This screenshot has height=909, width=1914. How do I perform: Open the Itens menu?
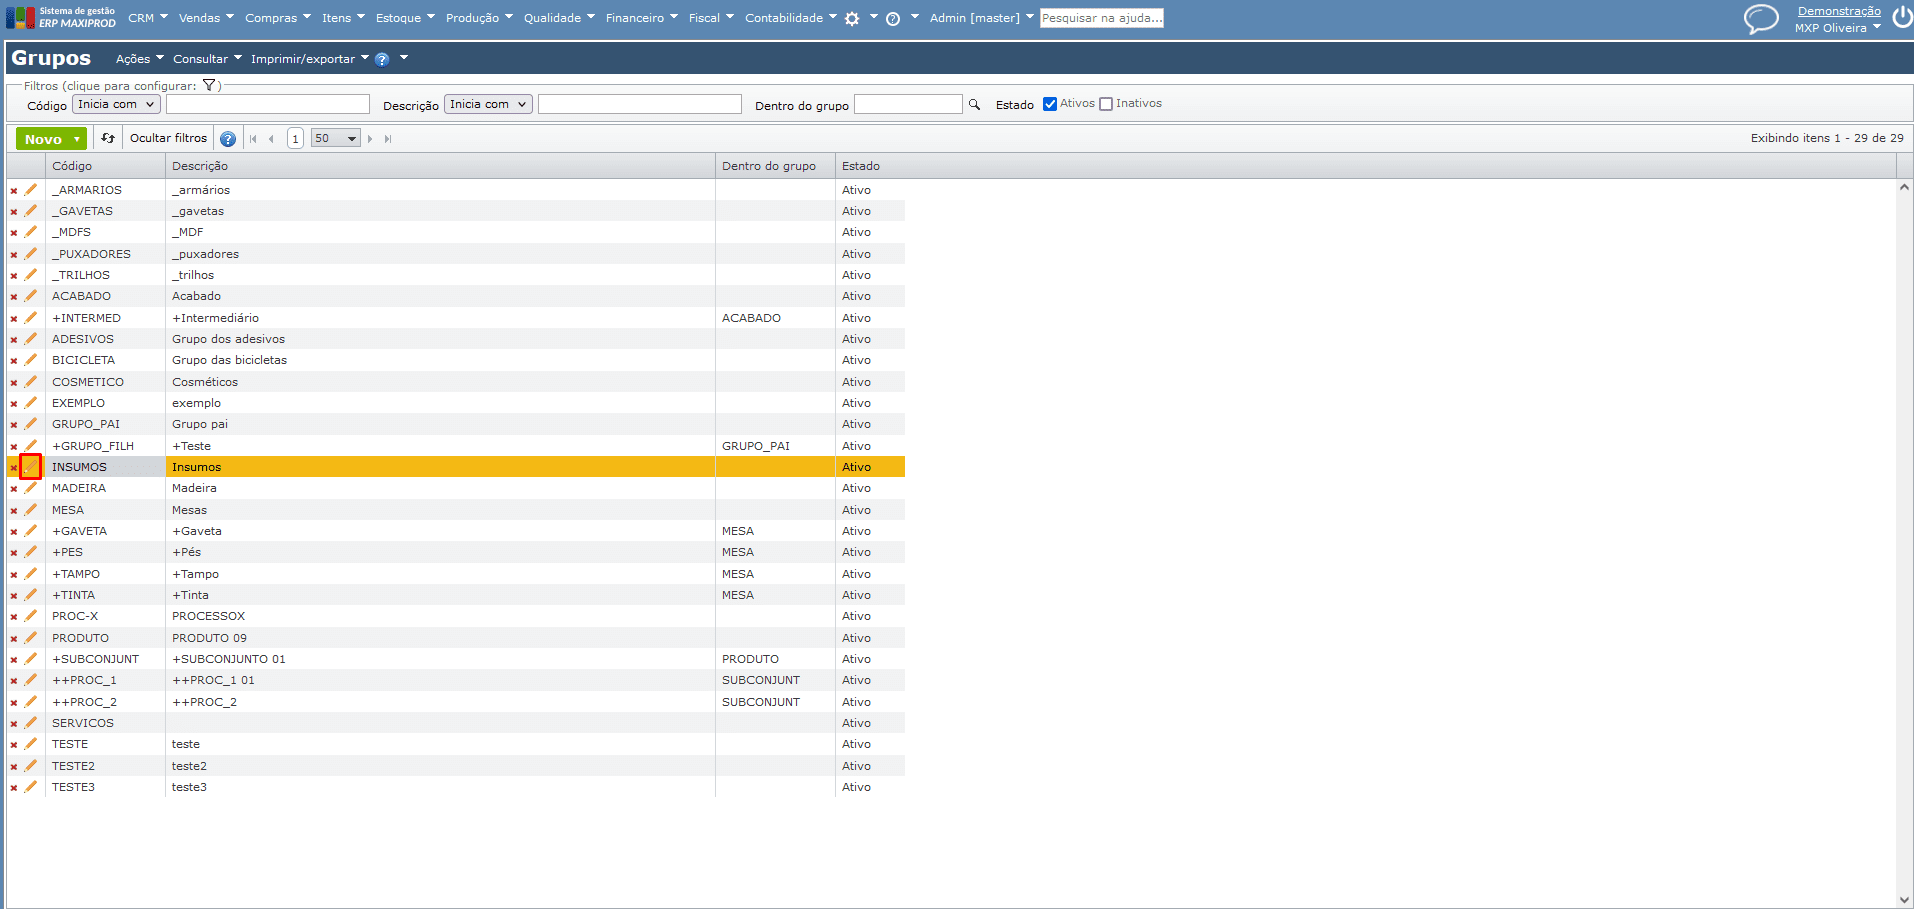click(343, 18)
